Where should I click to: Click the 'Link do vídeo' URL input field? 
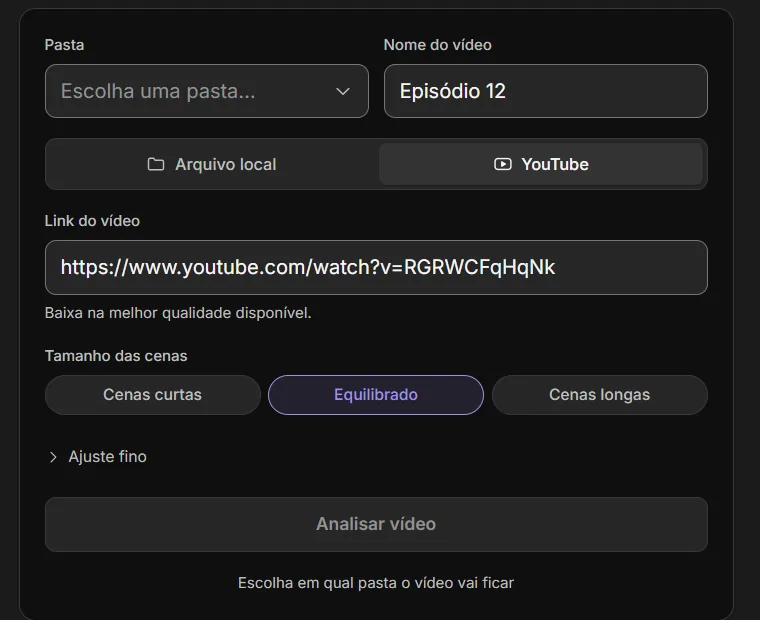point(376,268)
